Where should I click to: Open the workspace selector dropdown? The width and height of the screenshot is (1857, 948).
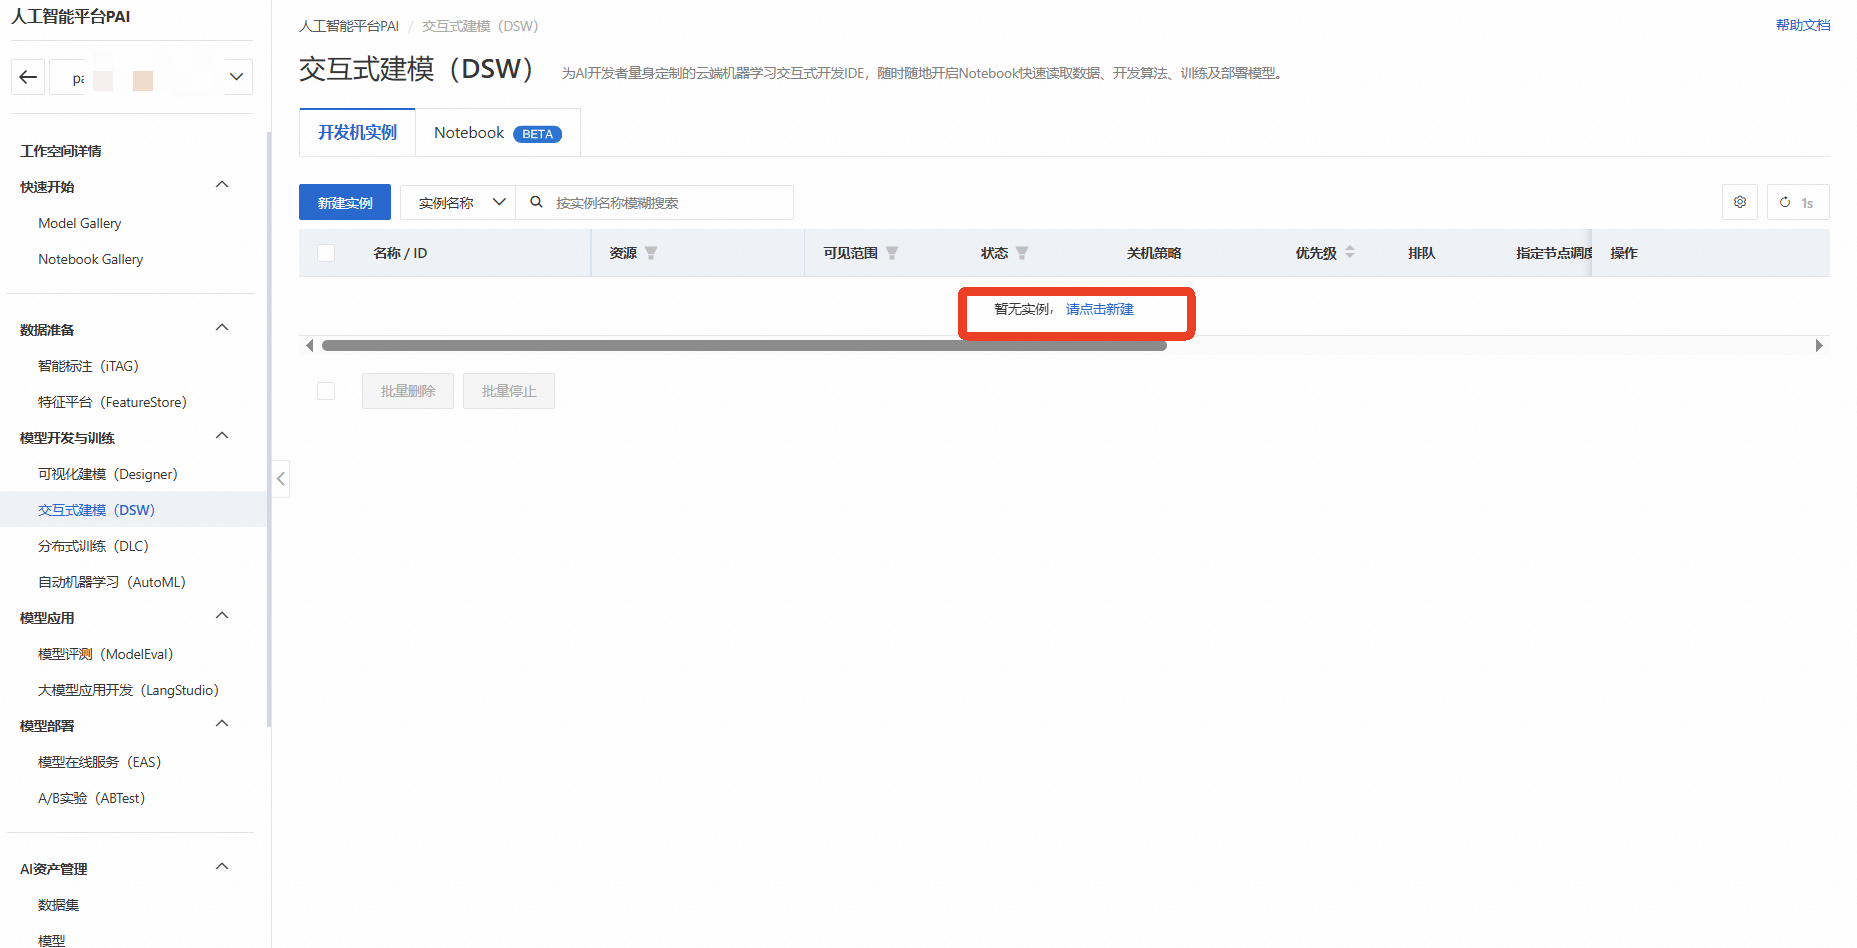(x=236, y=77)
